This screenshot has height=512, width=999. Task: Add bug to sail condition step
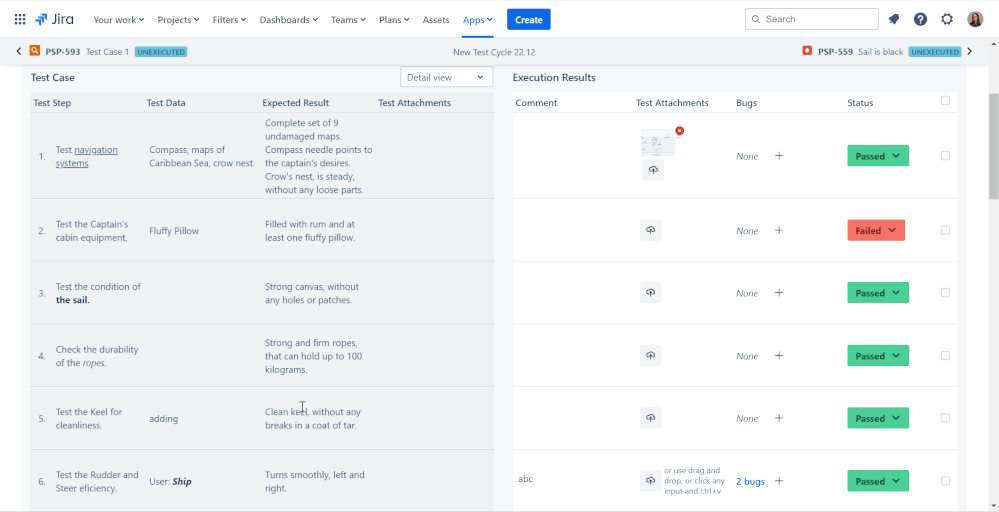pyautogui.click(x=779, y=292)
